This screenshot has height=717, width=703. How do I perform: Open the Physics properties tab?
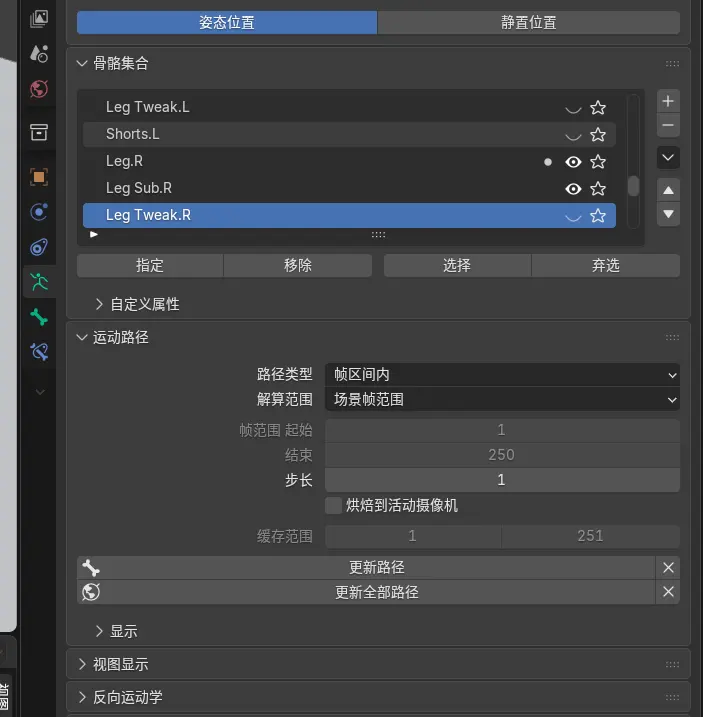(x=39, y=212)
